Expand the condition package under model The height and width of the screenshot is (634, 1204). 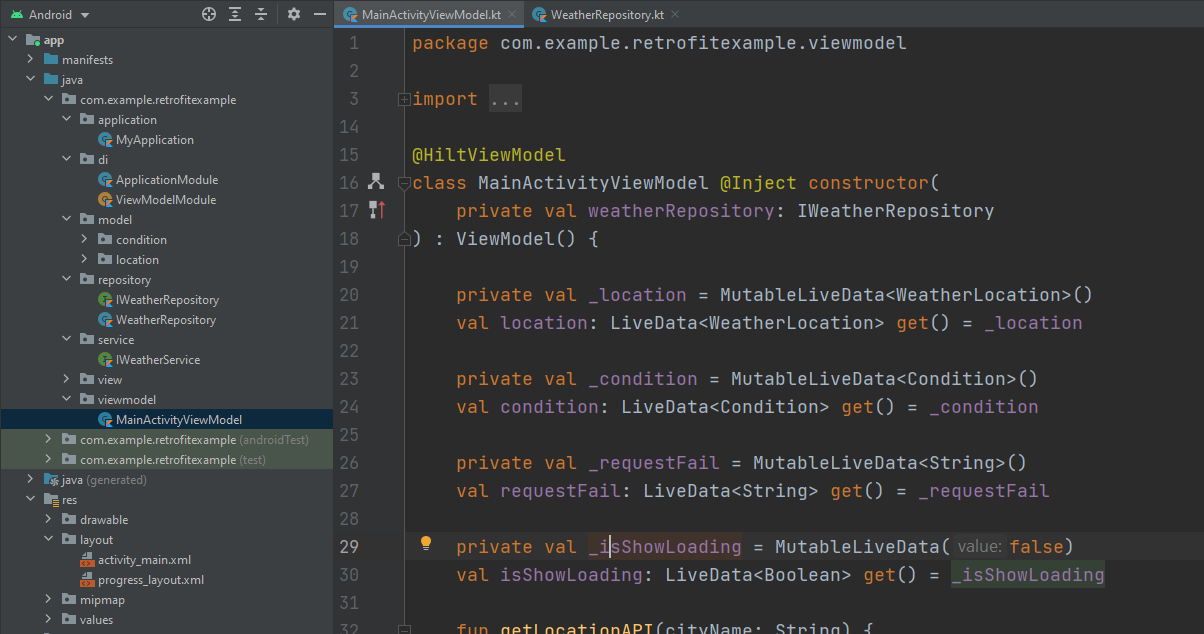tap(85, 240)
